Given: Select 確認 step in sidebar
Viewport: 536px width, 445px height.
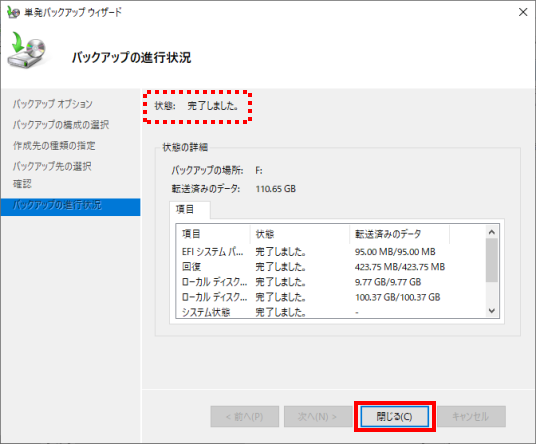Looking at the screenshot, I should (x=22, y=184).
